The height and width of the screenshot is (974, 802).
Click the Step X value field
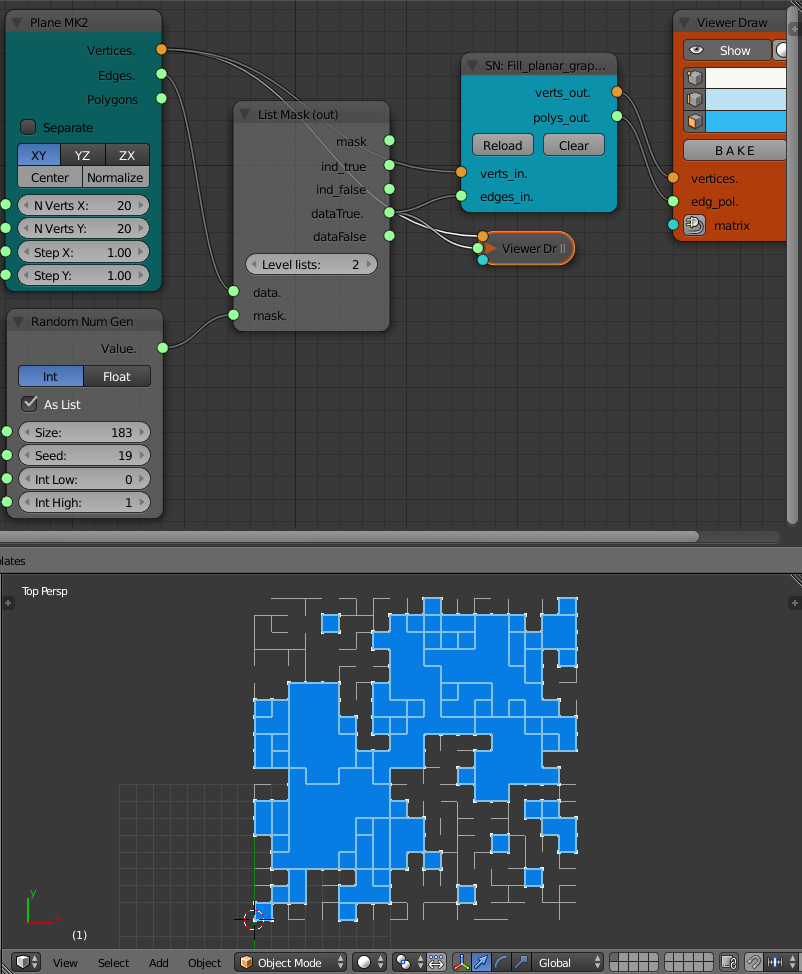84,252
